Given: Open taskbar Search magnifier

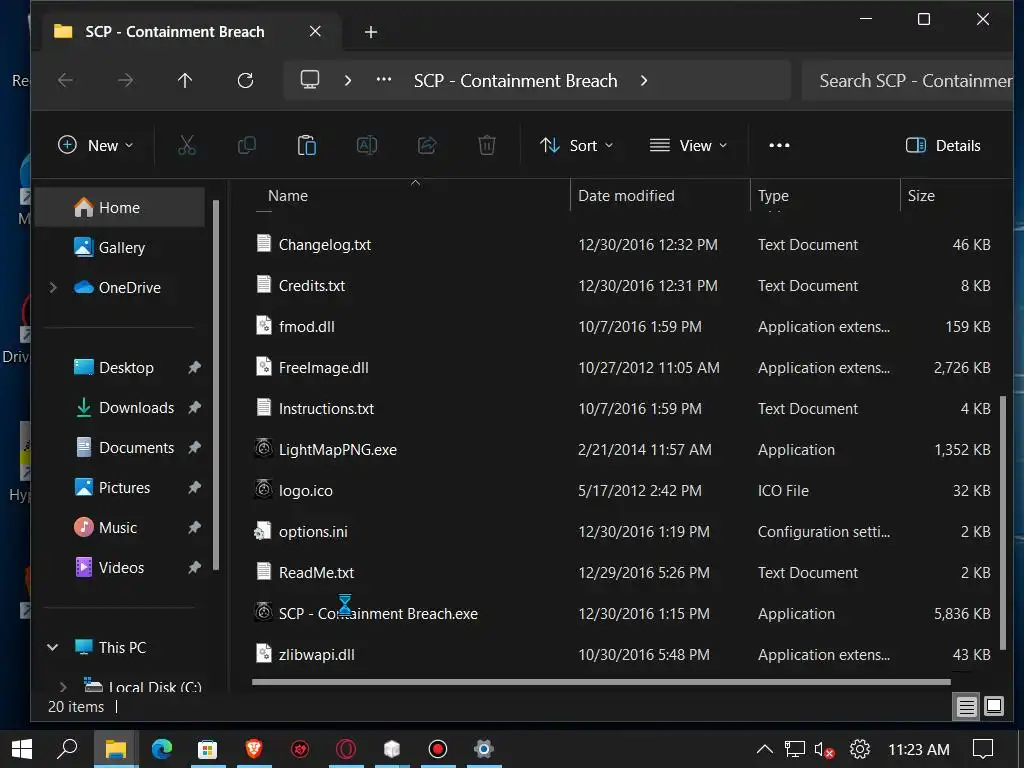Looking at the screenshot, I should (x=67, y=748).
